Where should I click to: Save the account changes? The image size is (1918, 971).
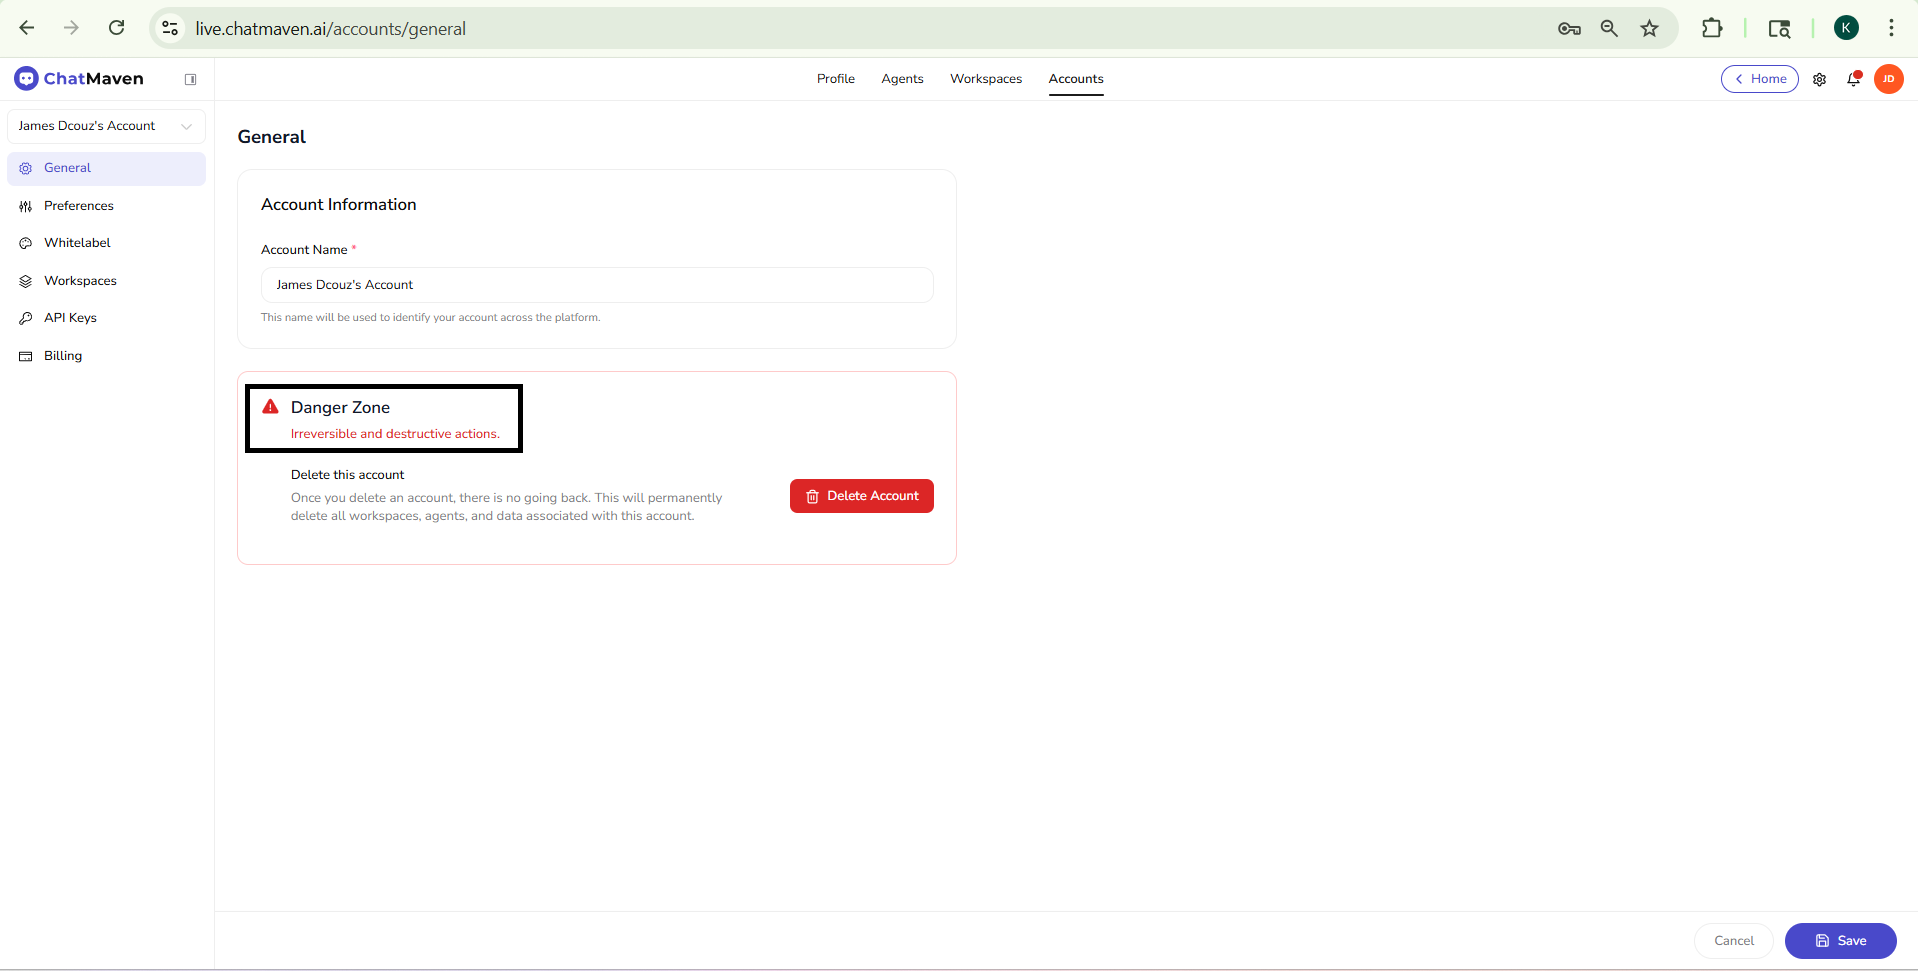click(x=1840, y=941)
